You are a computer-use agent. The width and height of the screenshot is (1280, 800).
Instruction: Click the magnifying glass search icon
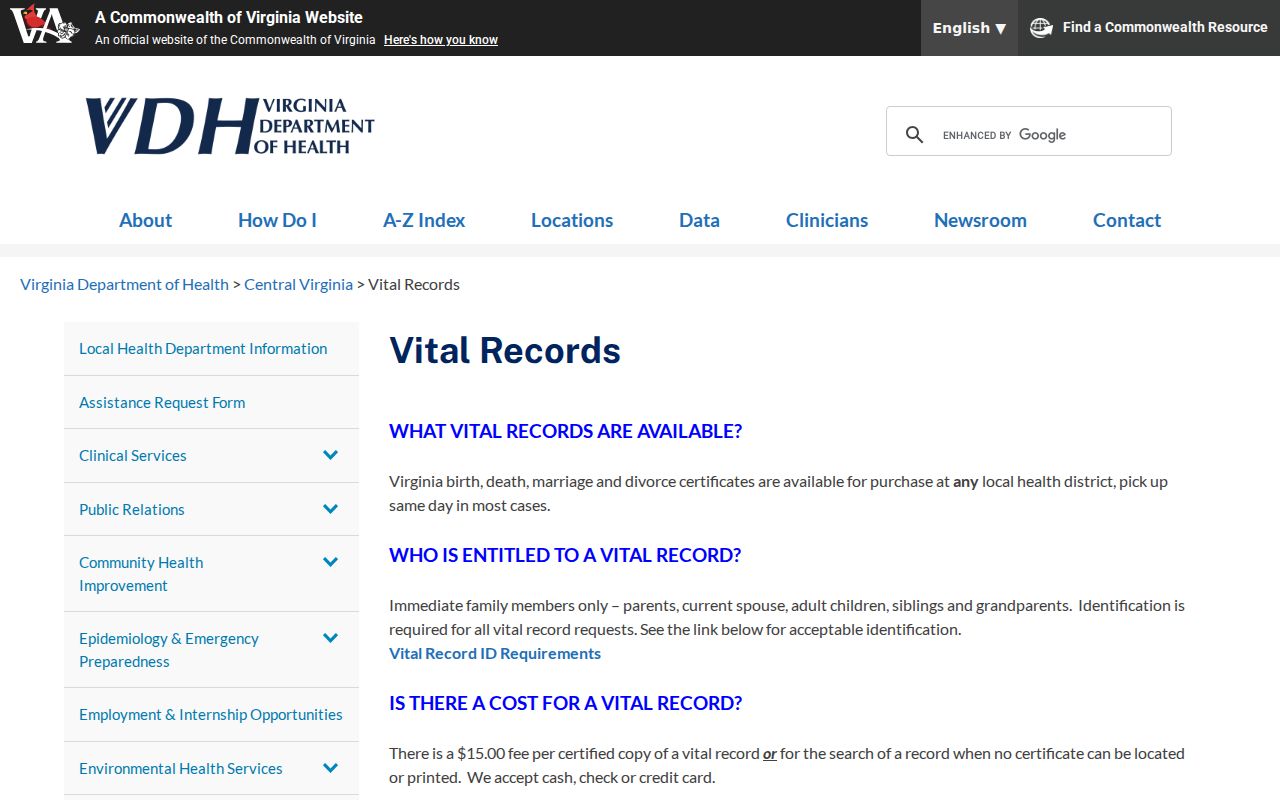coord(914,134)
